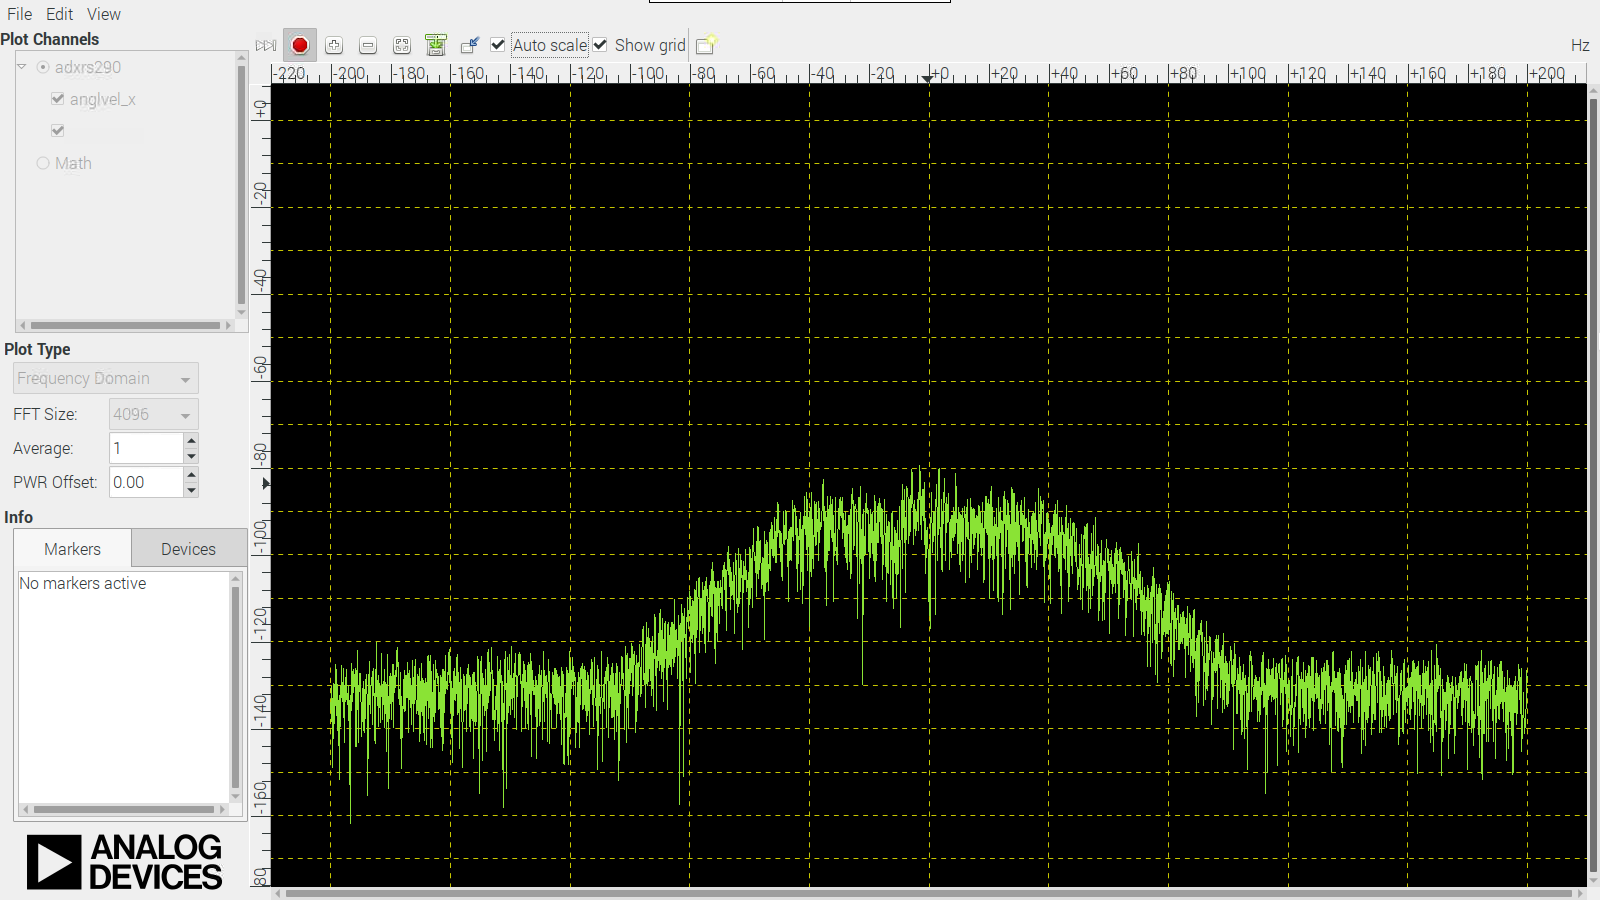This screenshot has height=900, width=1600.
Task: Save the plot data with the green export icon
Action: [x=436, y=45]
